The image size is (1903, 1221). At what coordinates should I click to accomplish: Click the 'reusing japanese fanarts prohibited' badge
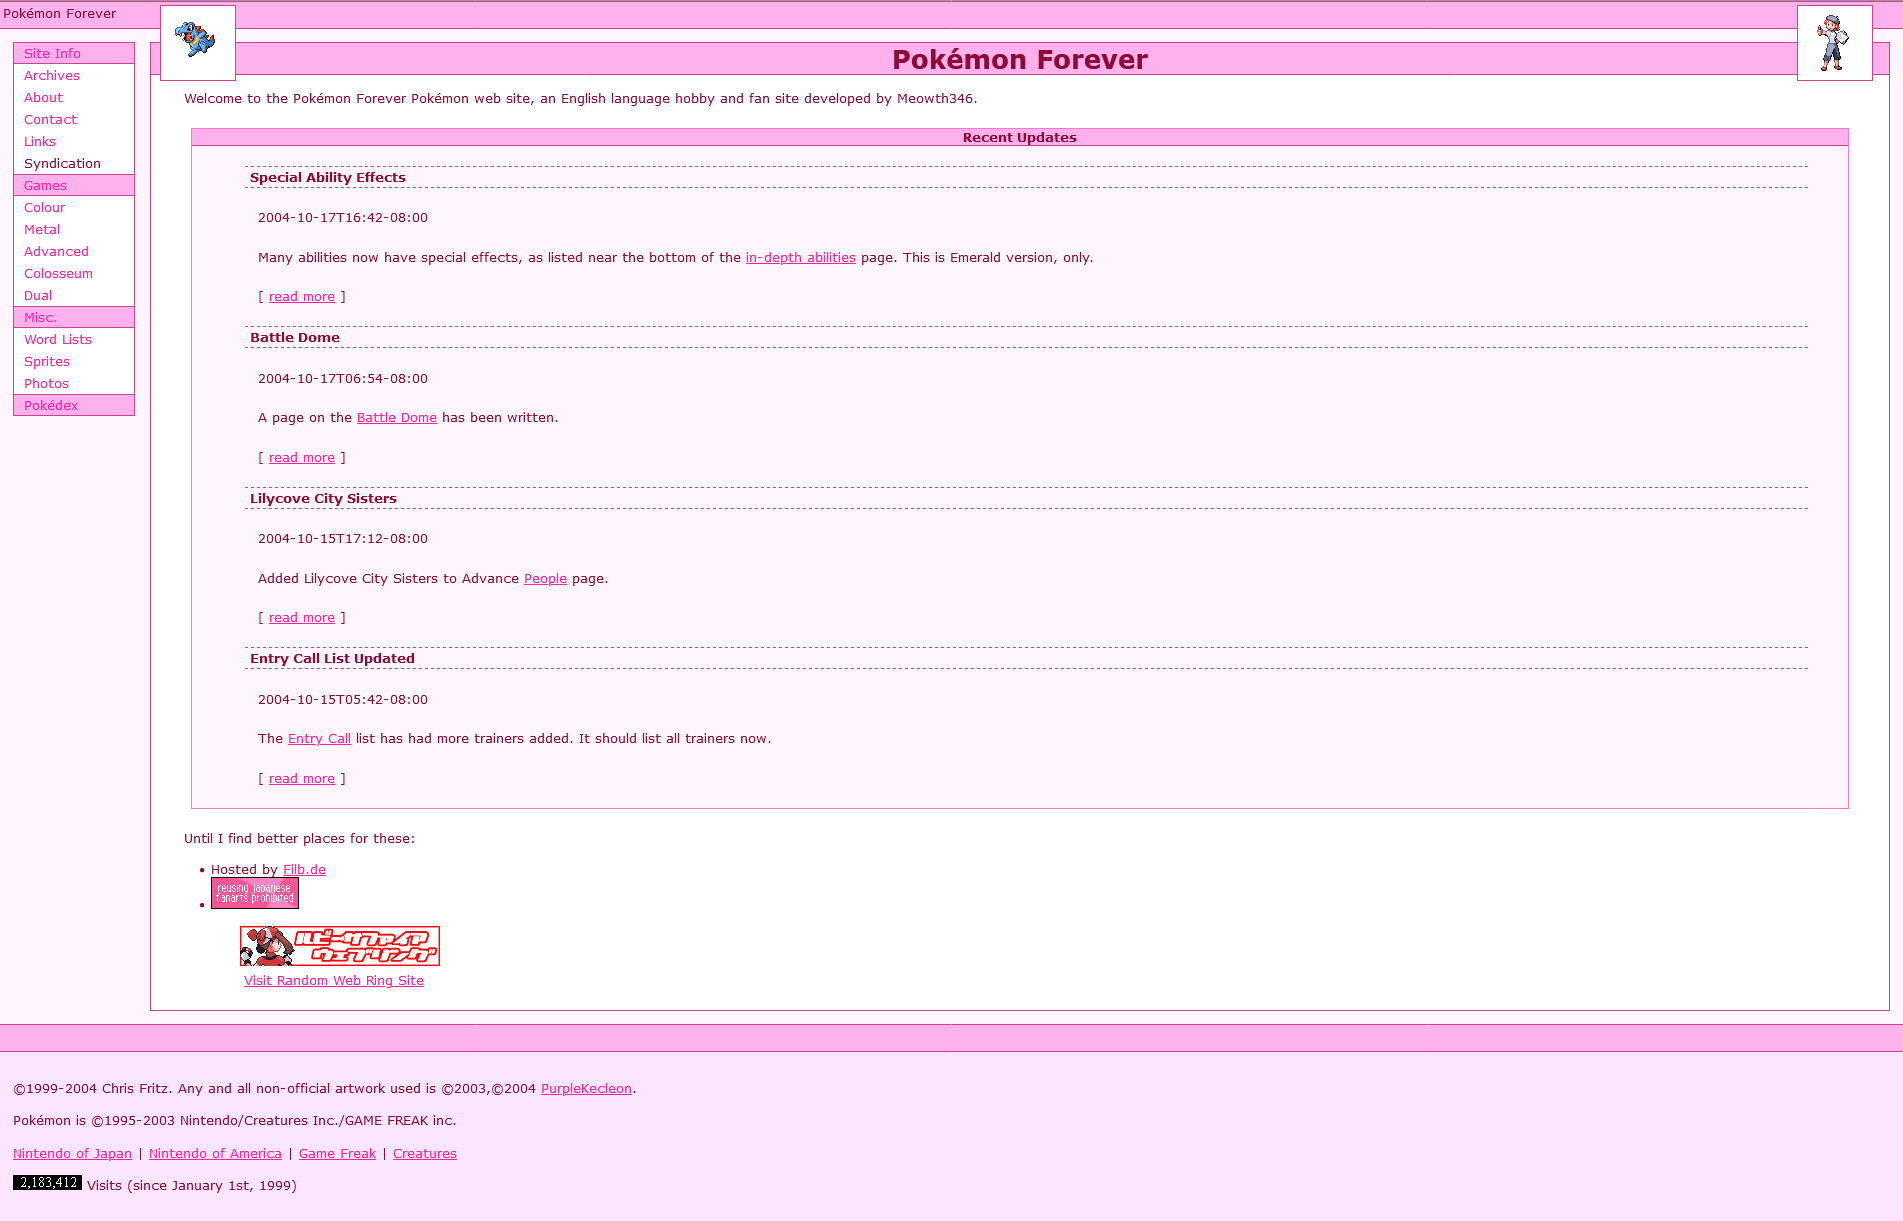(255, 893)
